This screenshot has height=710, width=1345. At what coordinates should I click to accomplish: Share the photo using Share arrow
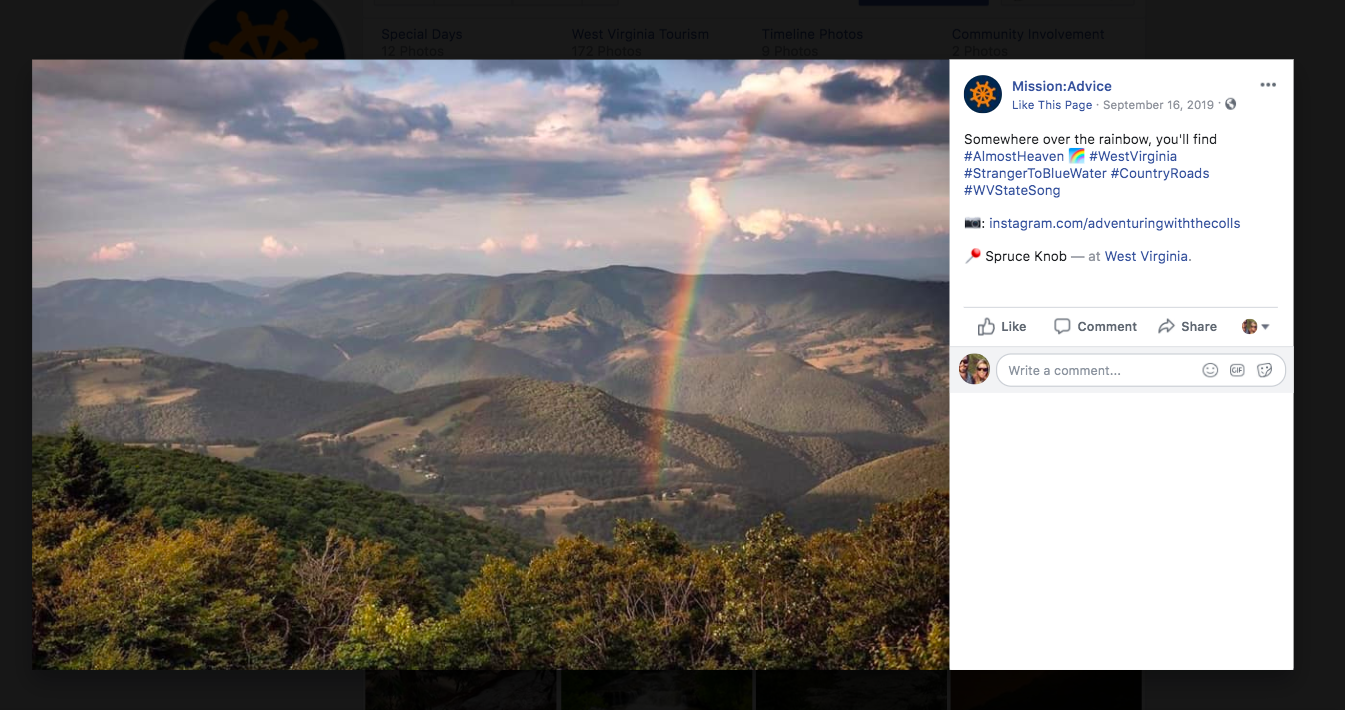(1187, 326)
